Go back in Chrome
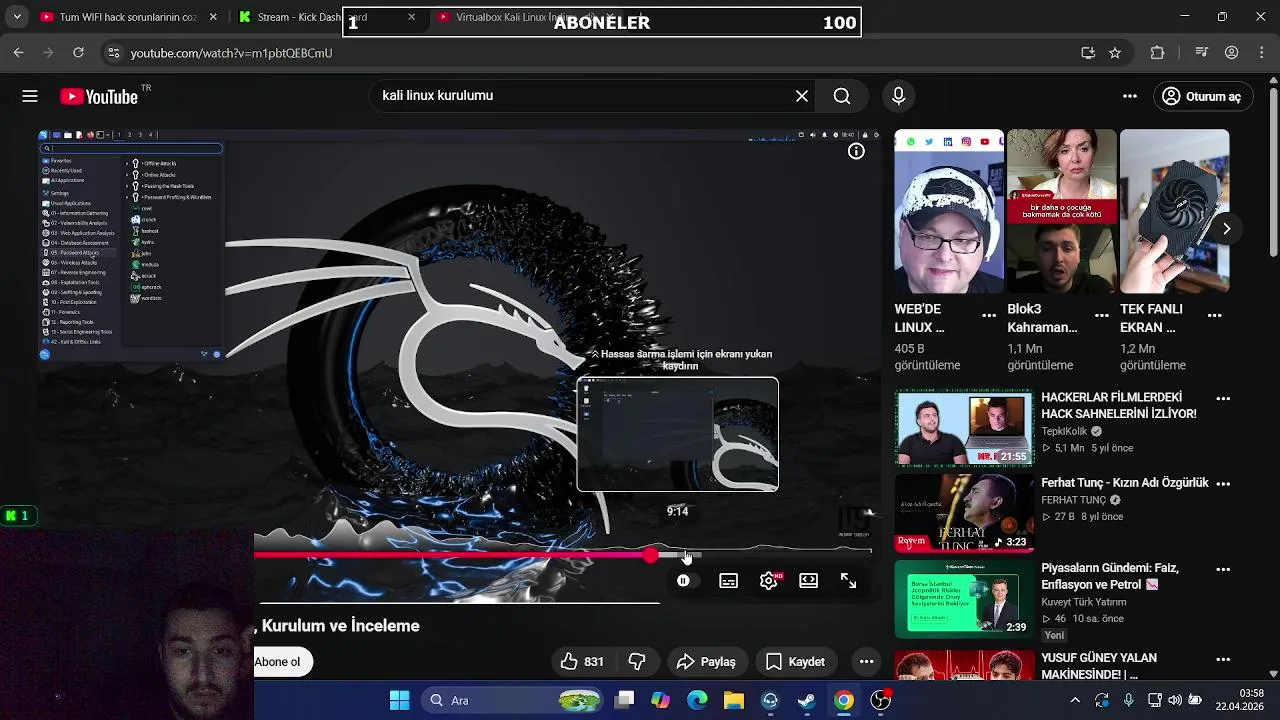Image resolution: width=1280 pixels, height=720 pixels. pyautogui.click(x=18, y=53)
